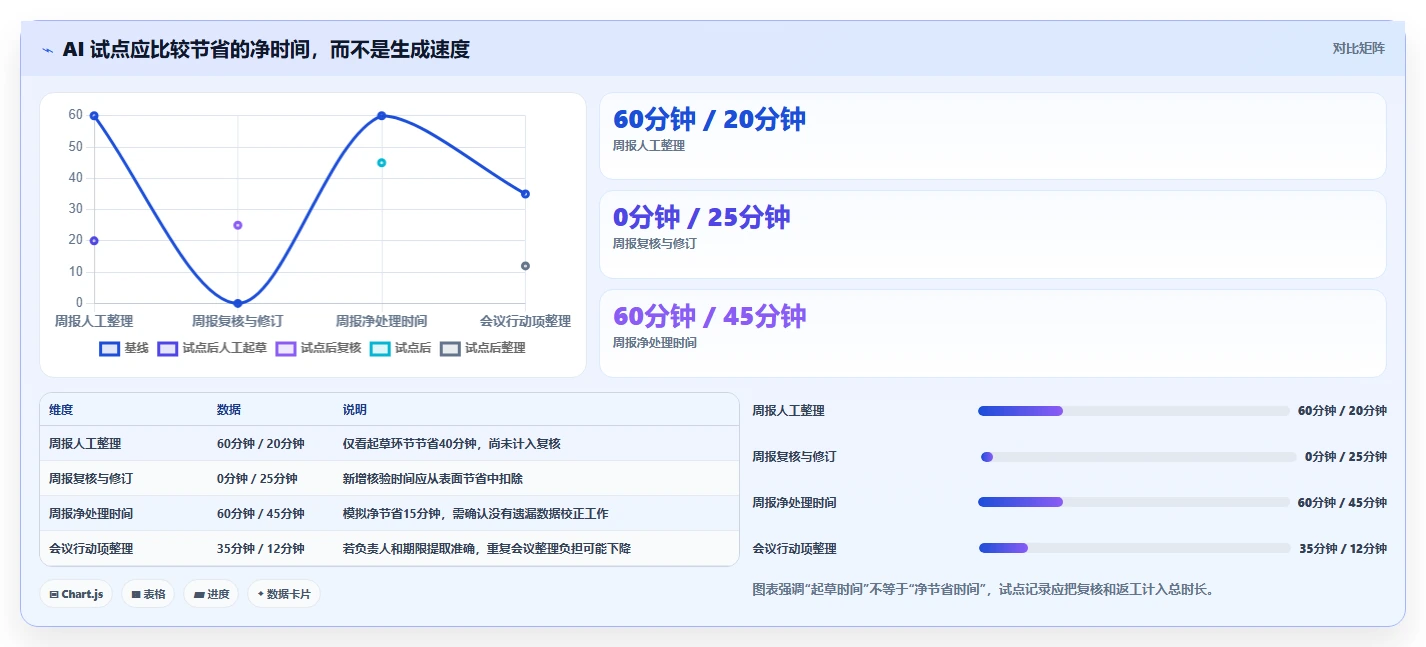The width and height of the screenshot is (1426, 647).
Task: Click the 进度 chip
Action: click(x=211, y=594)
